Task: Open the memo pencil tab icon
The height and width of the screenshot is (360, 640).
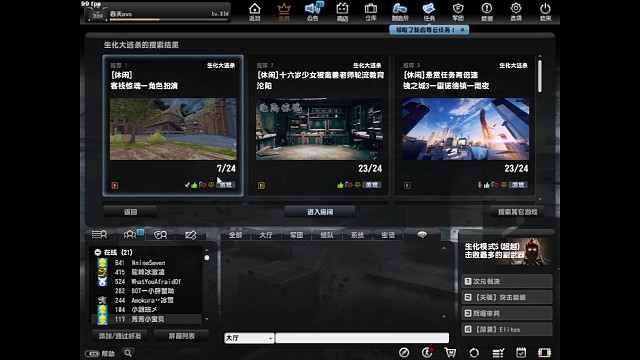Action: 191,235
